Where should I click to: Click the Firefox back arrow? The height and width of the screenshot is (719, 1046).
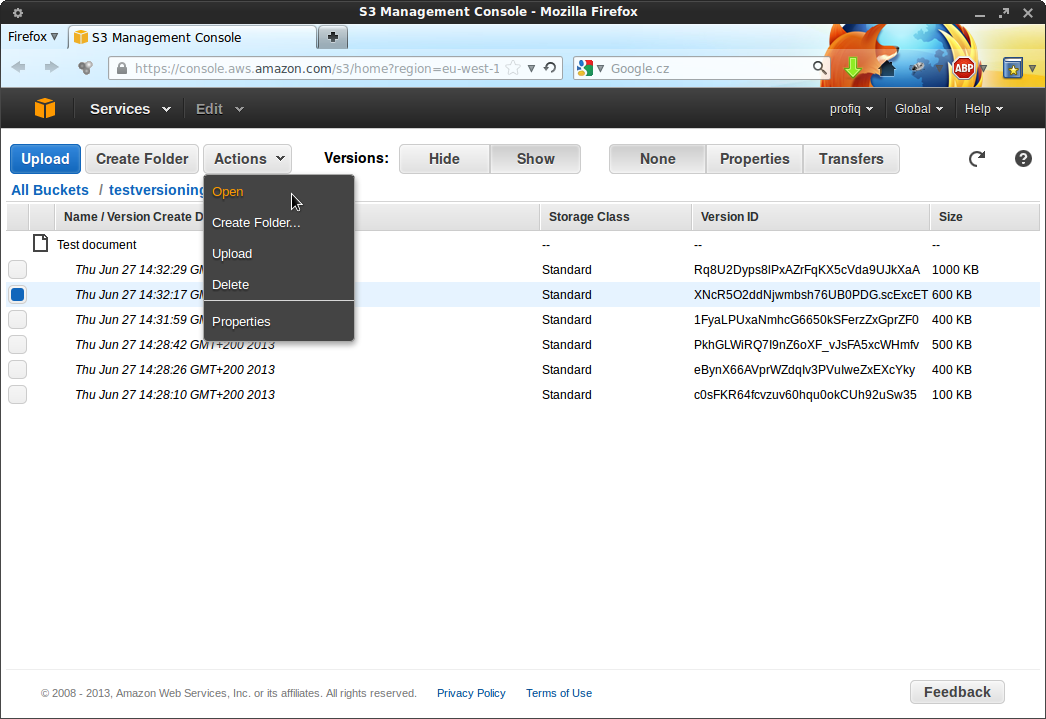[19, 67]
